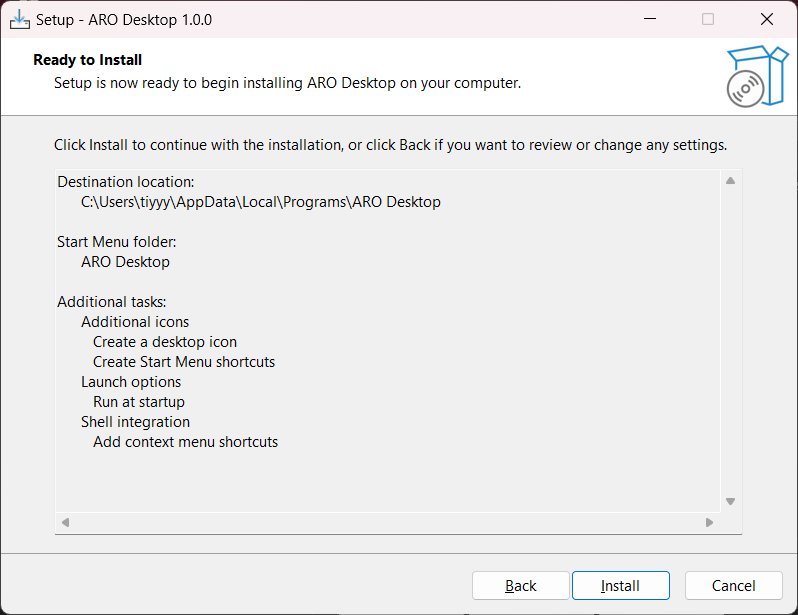Click the 'Setup - ARO Desktop 1.0.0' title
Viewport: 798px width, 615px height.
124,20
